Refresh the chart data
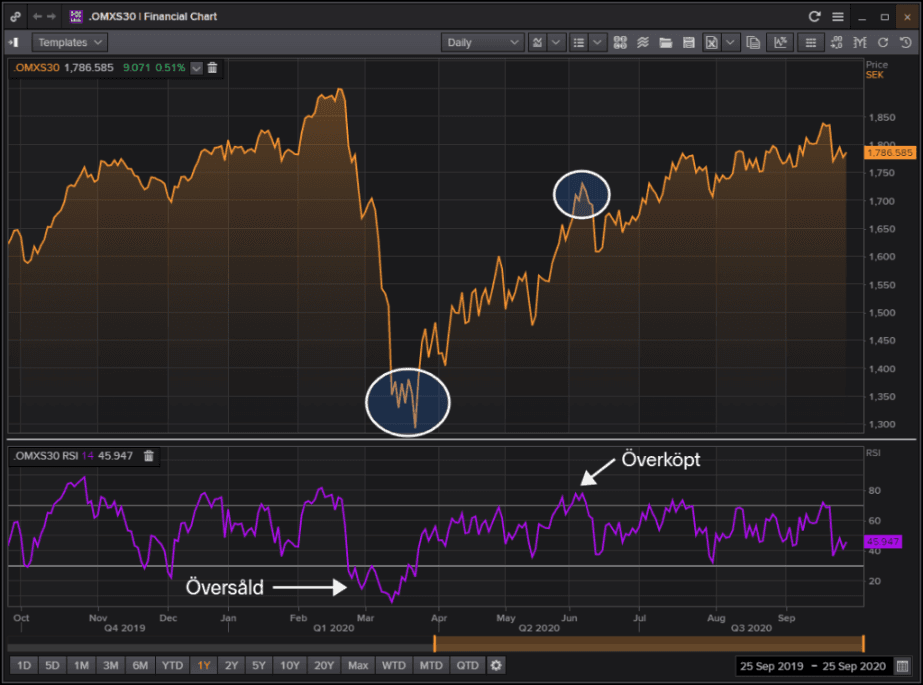 884,42
